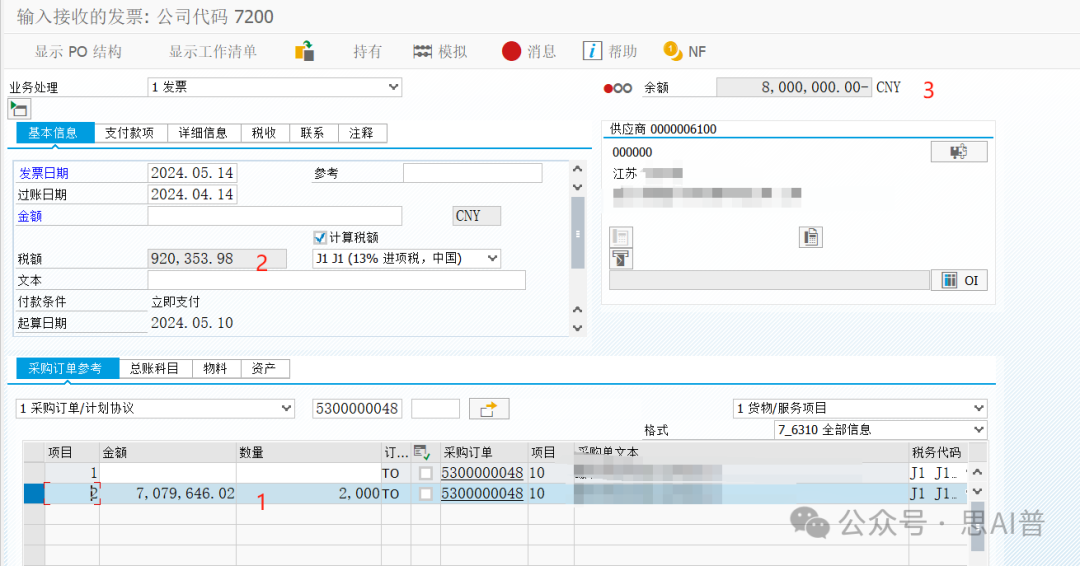The image size is (1080, 566).
Task: Click arrow icon next to PO number field
Action: (x=489, y=408)
